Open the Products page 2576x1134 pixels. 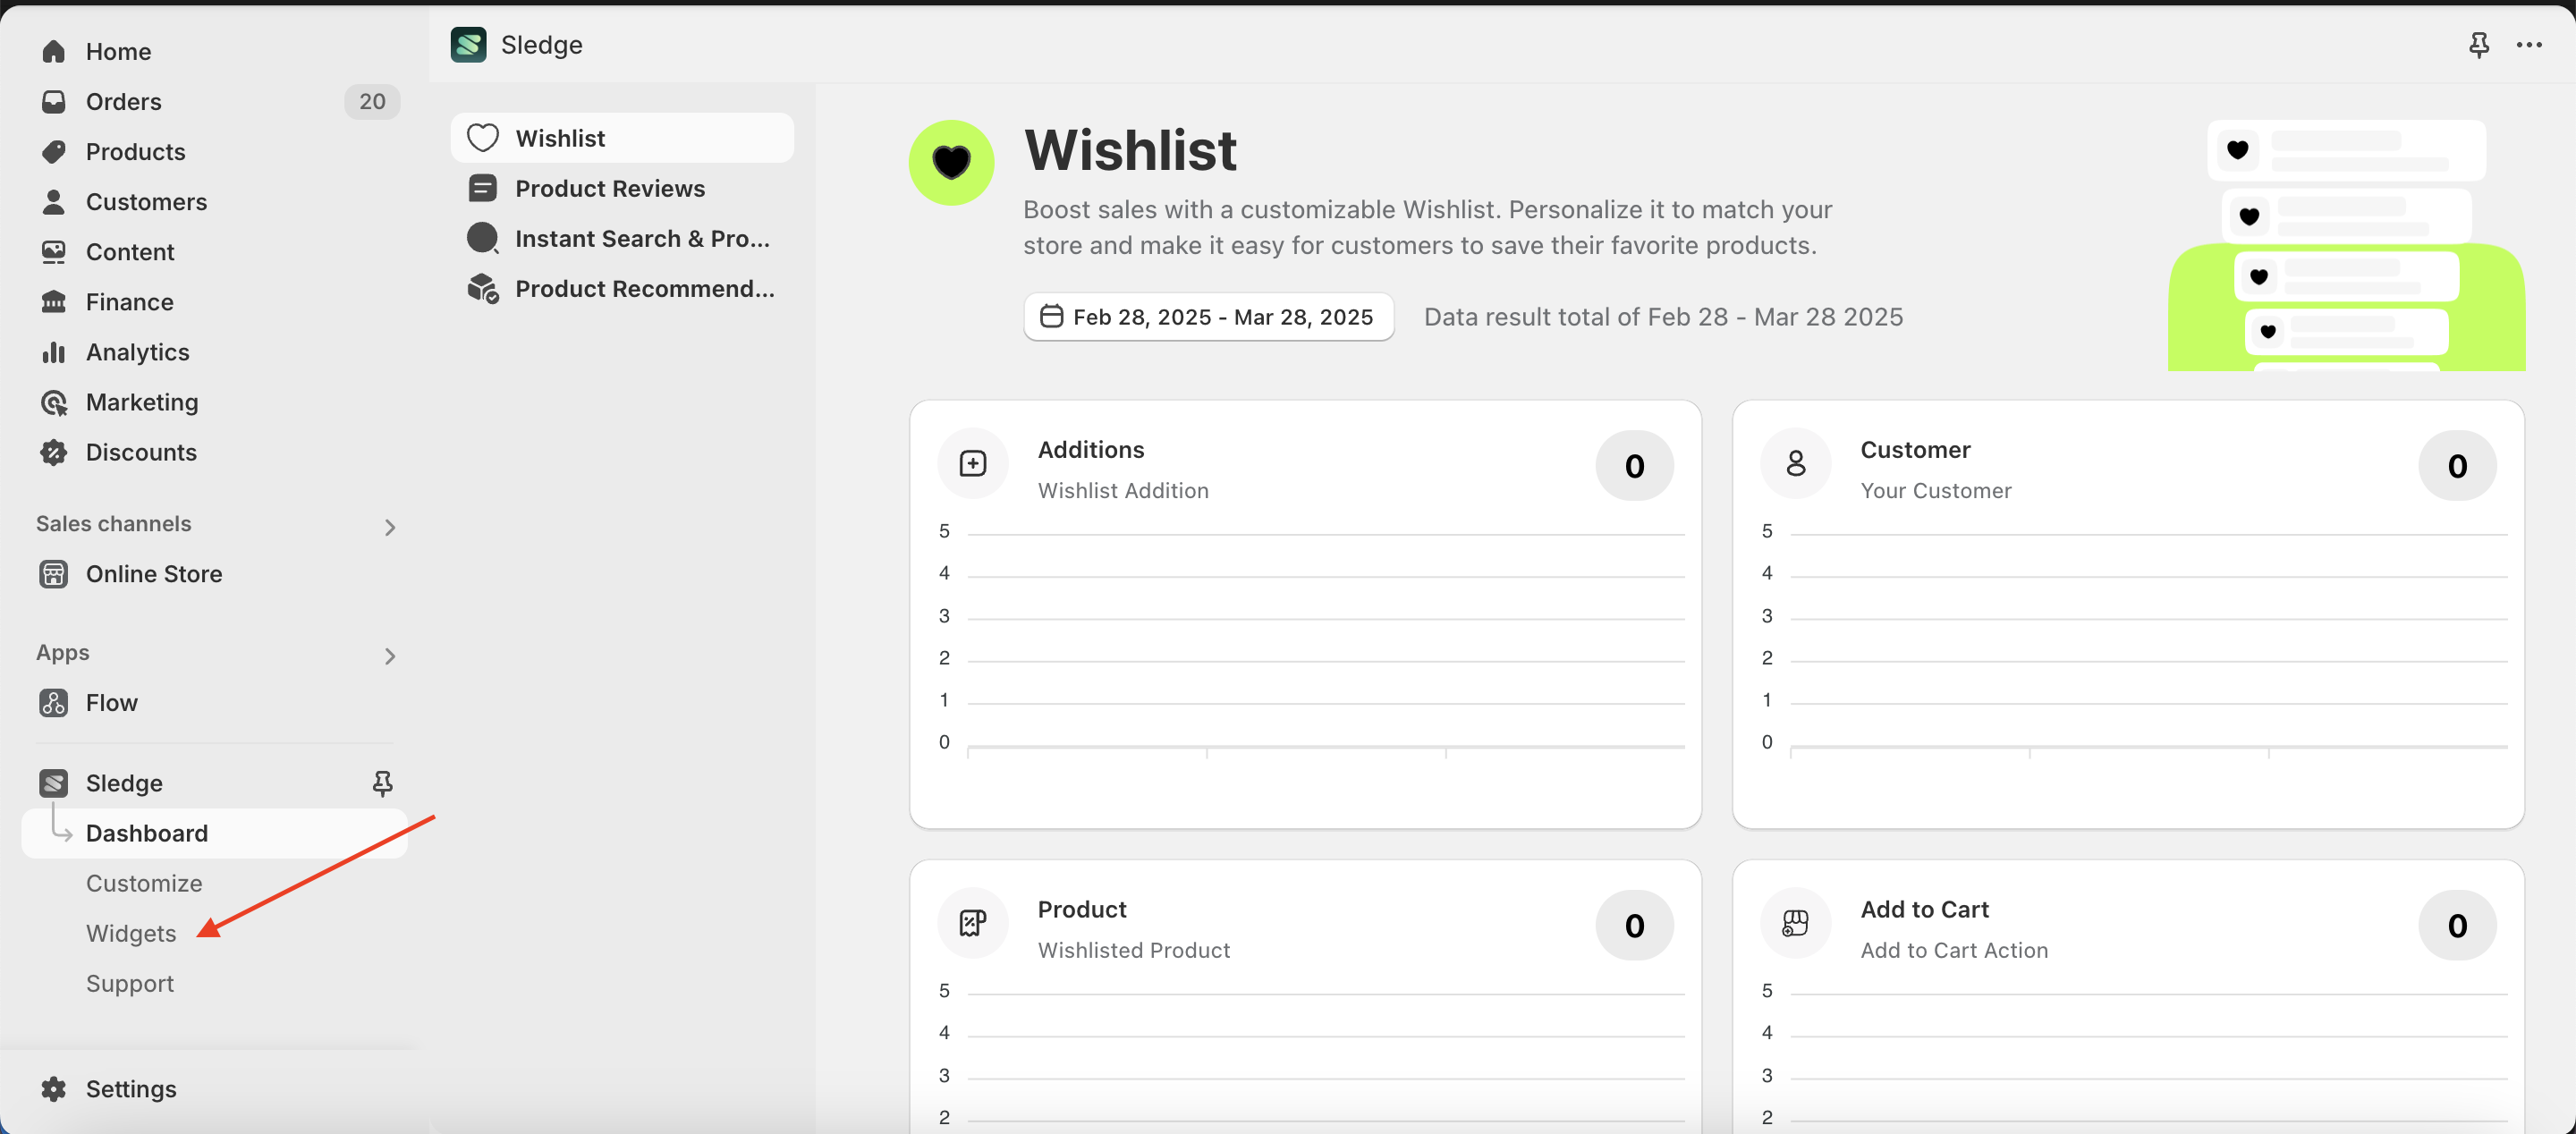135,151
